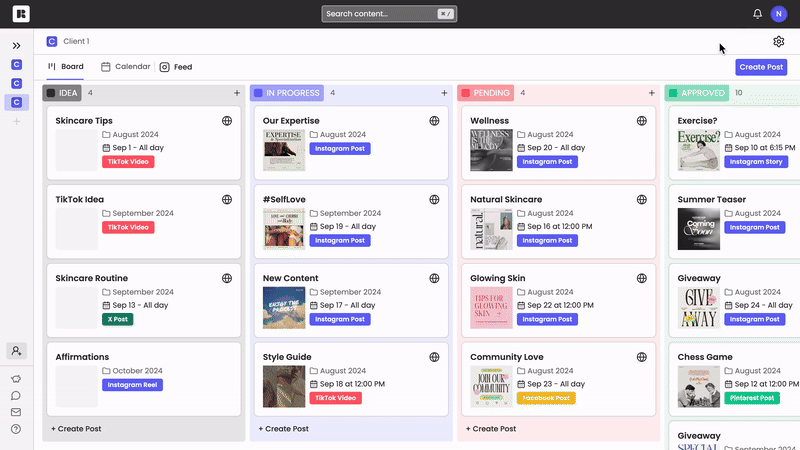
Task: Open the Chess Game thumbnail
Action: (698, 386)
